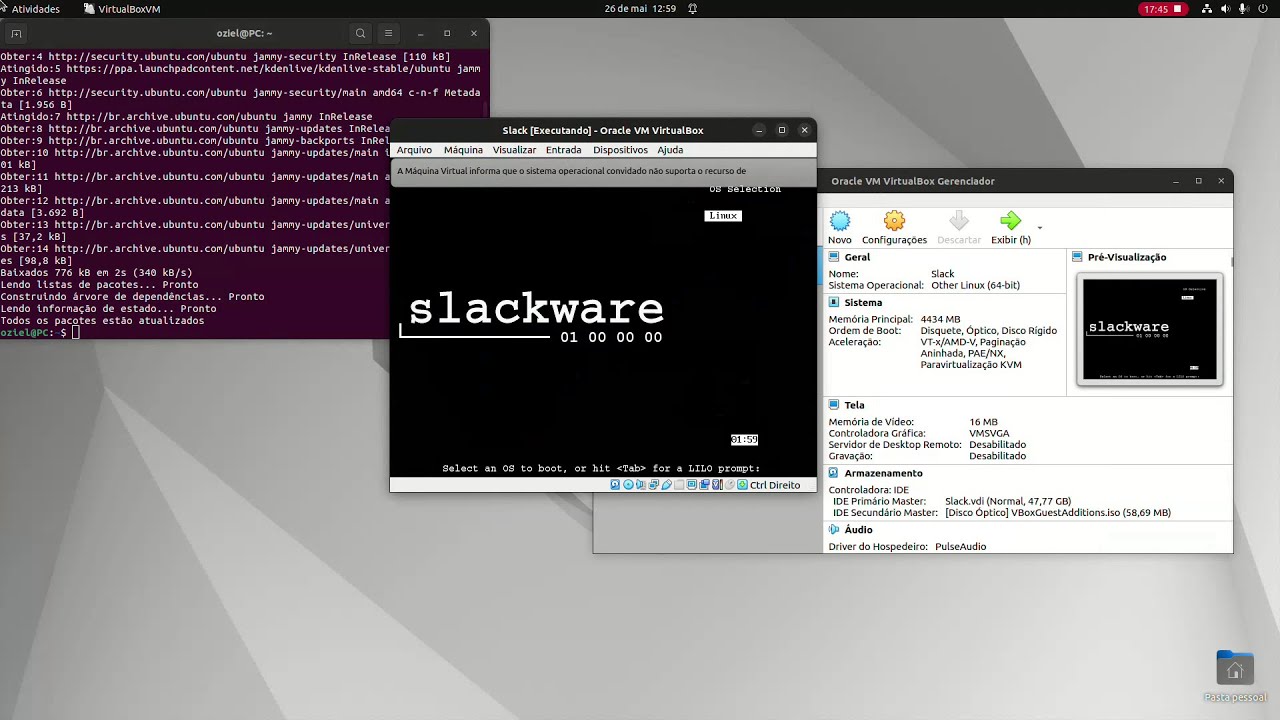Screen dimensions: 1280x720
Task: Click the 4434 MB memory value
Action: pyautogui.click(x=940, y=319)
